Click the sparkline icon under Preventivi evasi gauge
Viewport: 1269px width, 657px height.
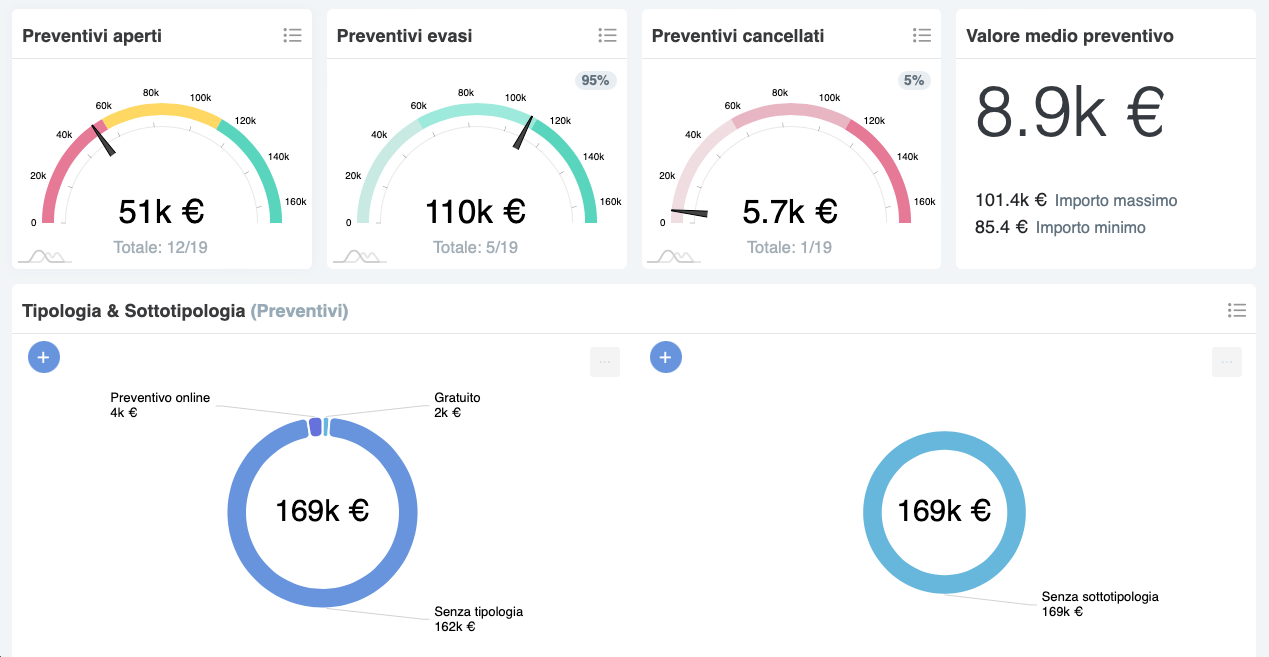coord(359,253)
